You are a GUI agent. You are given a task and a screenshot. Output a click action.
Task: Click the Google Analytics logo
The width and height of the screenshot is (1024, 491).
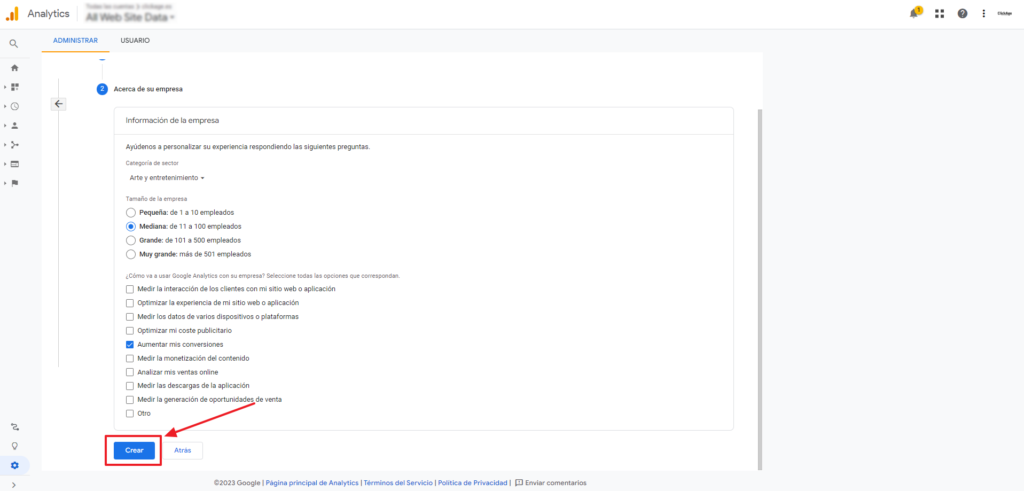[x=12, y=14]
